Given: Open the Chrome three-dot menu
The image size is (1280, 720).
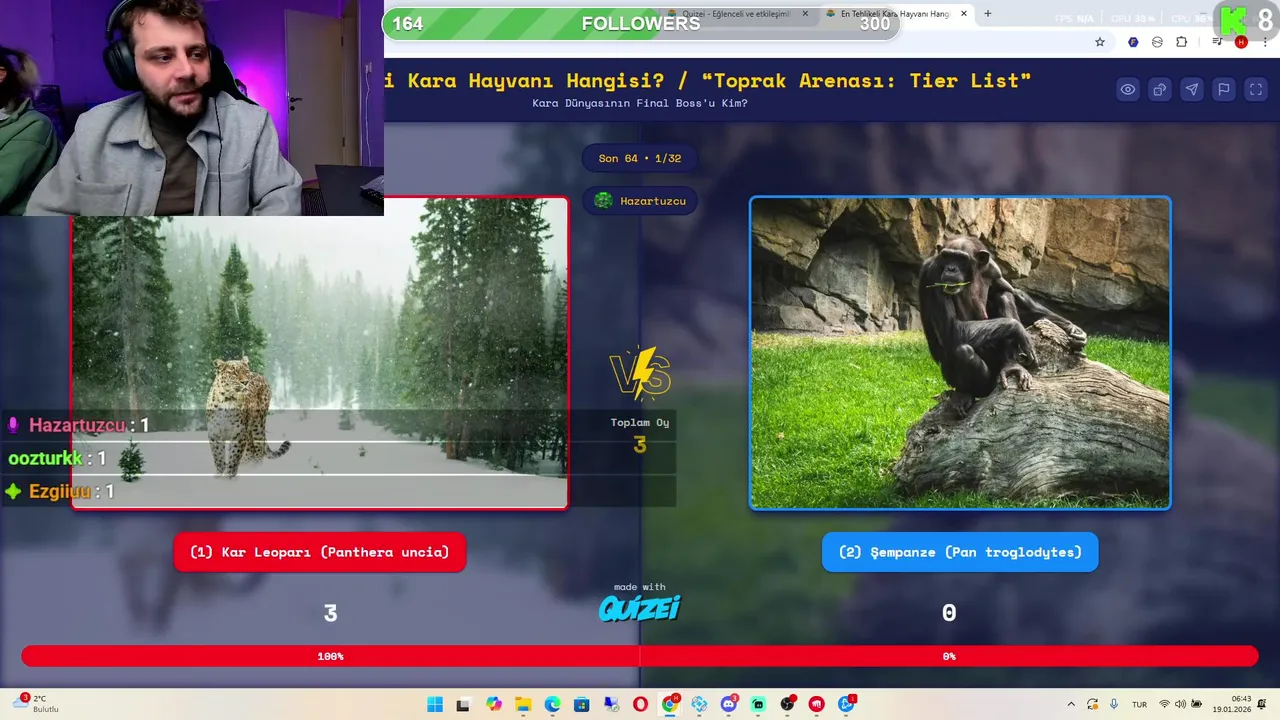Looking at the screenshot, I should click(x=1265, y=42).
